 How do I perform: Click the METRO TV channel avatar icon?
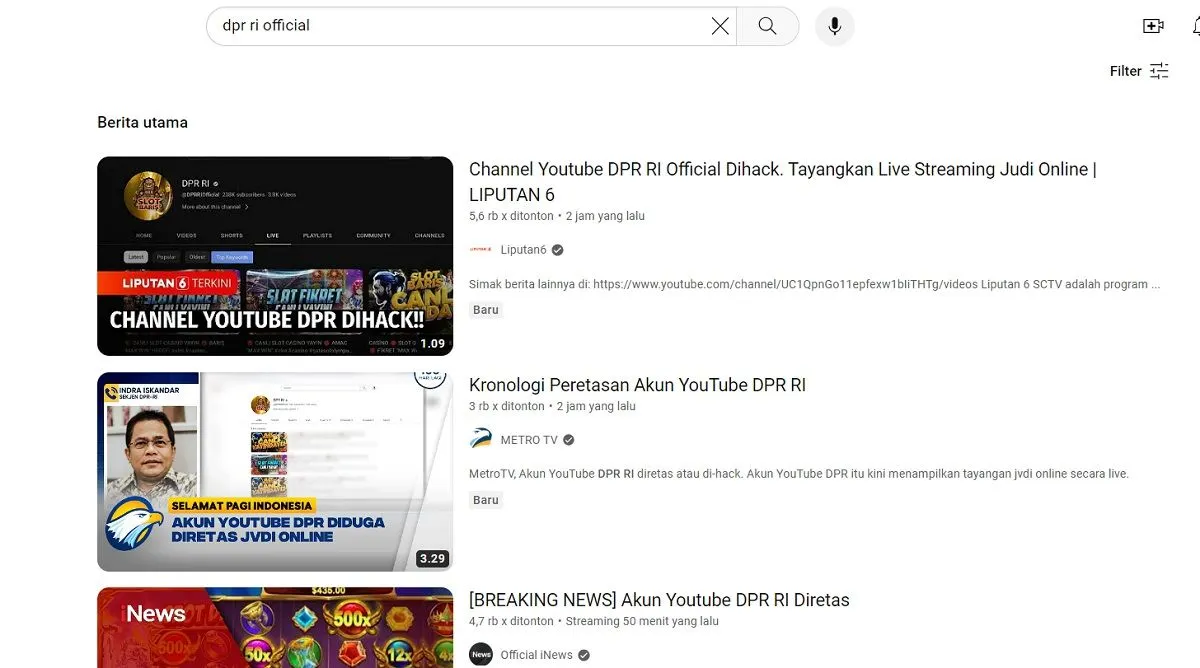pos(481,439)
